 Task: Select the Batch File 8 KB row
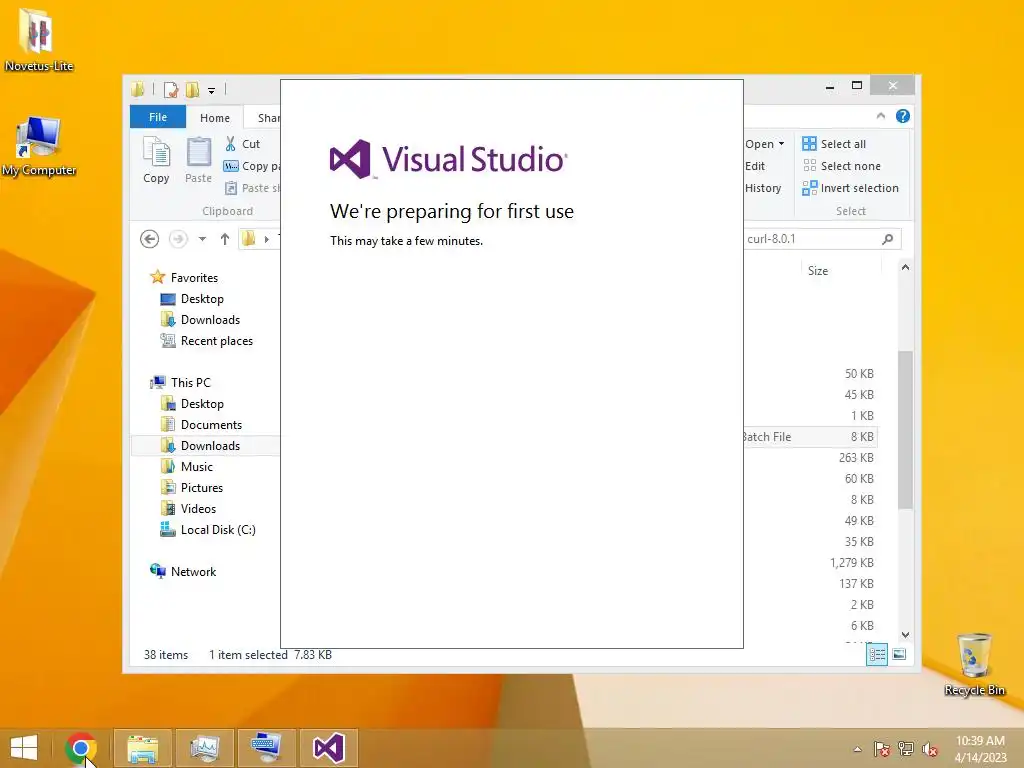pos(810,436)
